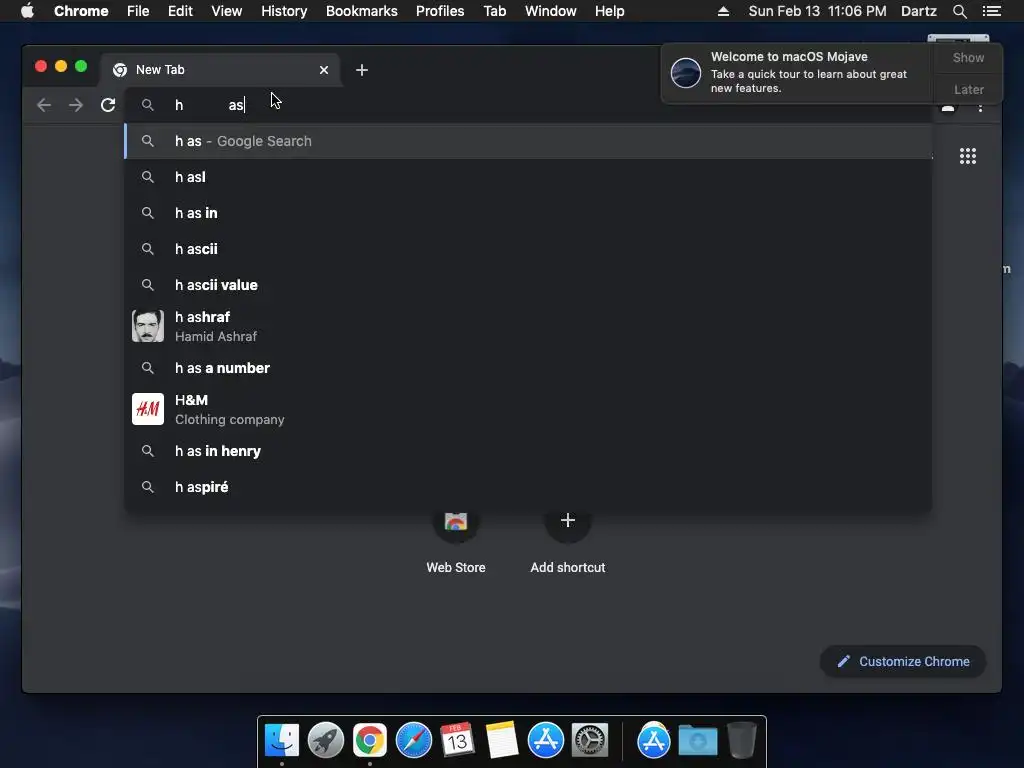Open Trash from the Dock
The height and width of the screenshot is (768, 1024).
point(742,741)
